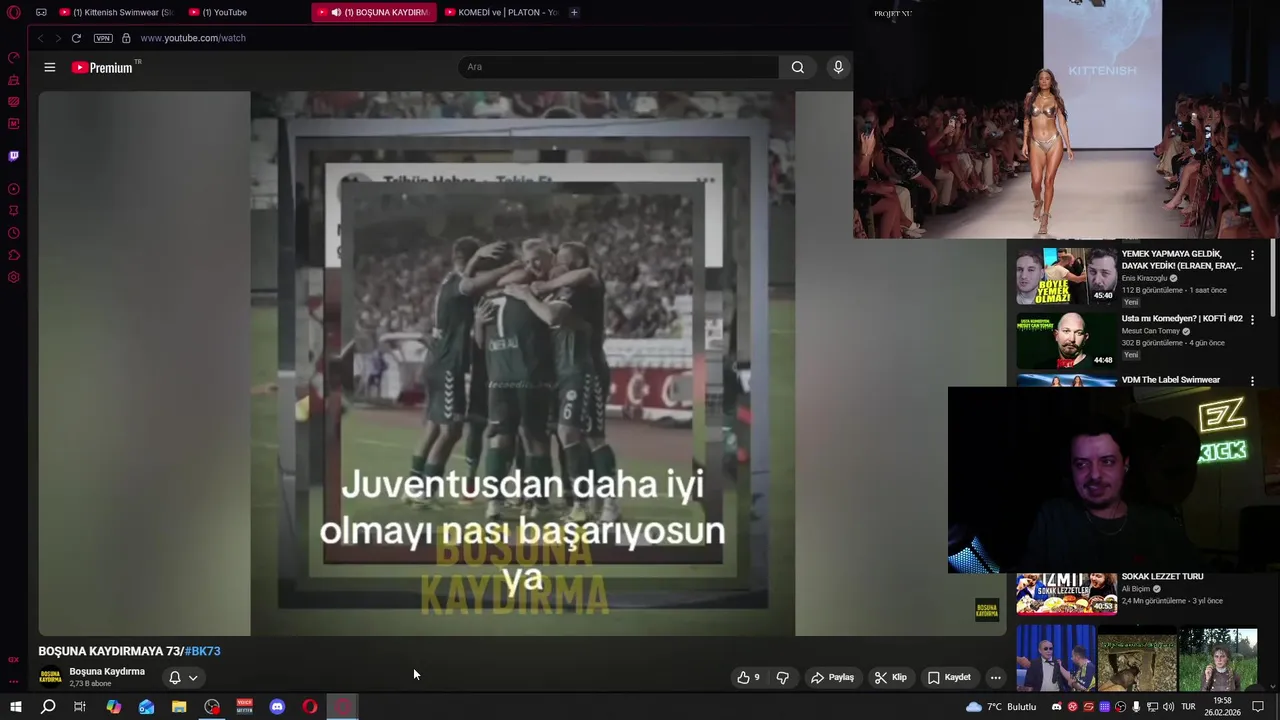Open the 7°C Bulutlu weather widget

1001,707
